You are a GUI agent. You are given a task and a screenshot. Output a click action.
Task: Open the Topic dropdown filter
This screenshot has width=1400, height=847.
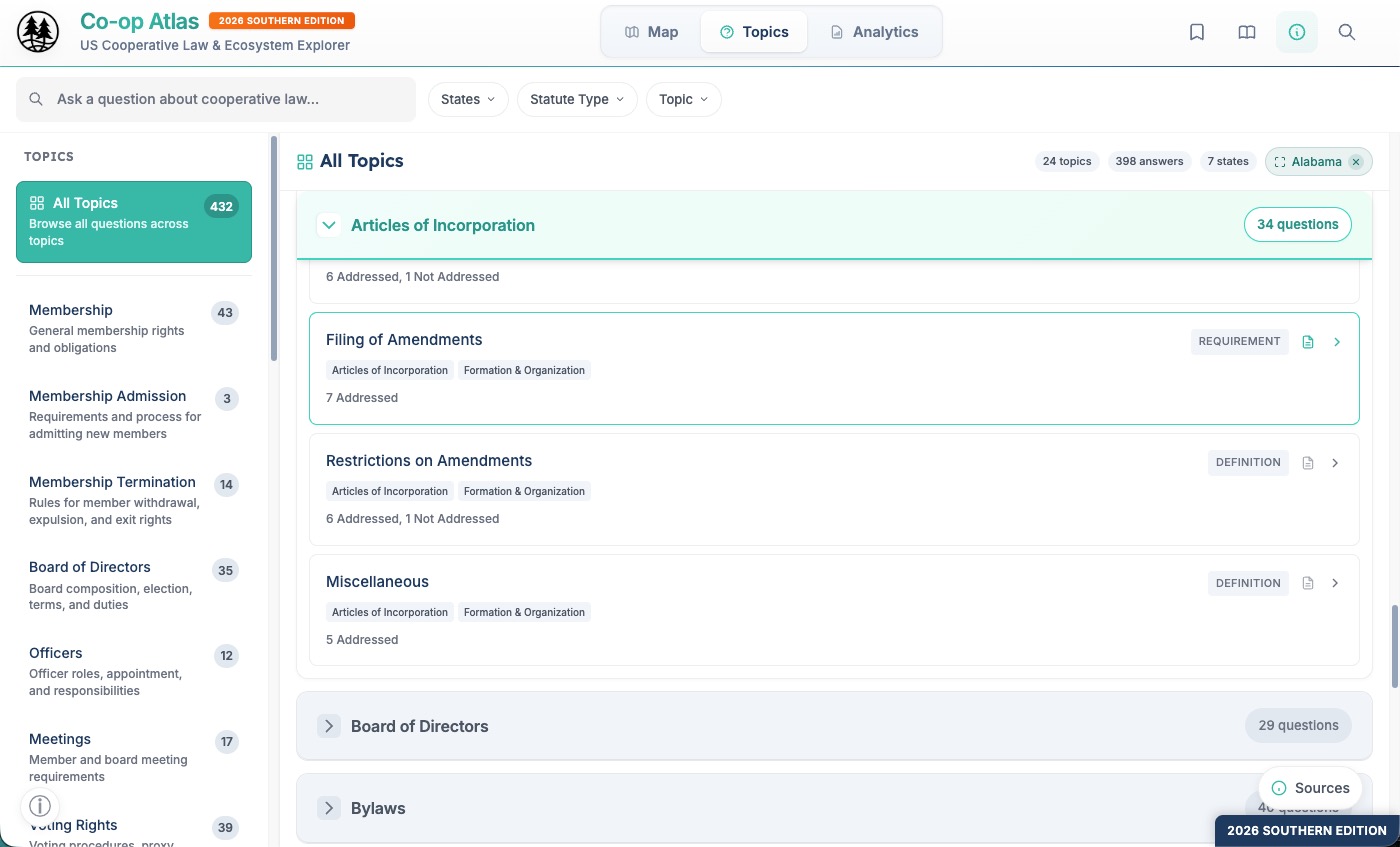pyautogui.click(x=684, y=99)
